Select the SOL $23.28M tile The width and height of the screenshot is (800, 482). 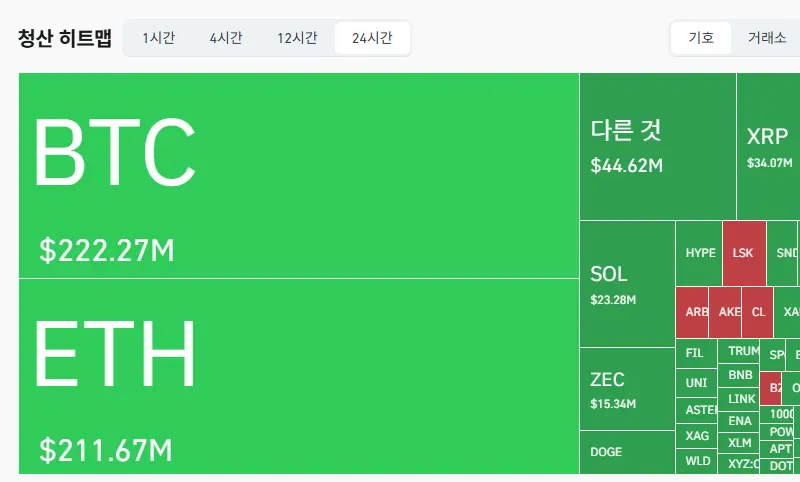628,284
